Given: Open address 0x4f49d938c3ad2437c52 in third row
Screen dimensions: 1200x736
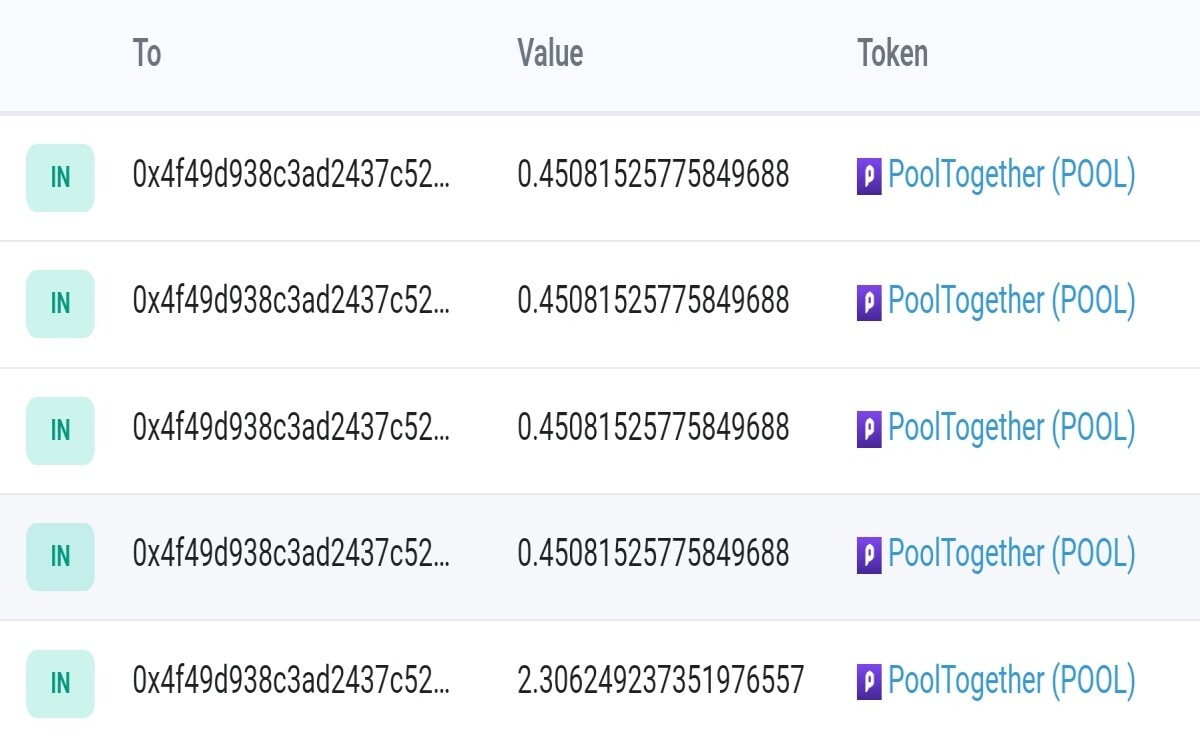Looking at the screenshot, I should point(291,429).
